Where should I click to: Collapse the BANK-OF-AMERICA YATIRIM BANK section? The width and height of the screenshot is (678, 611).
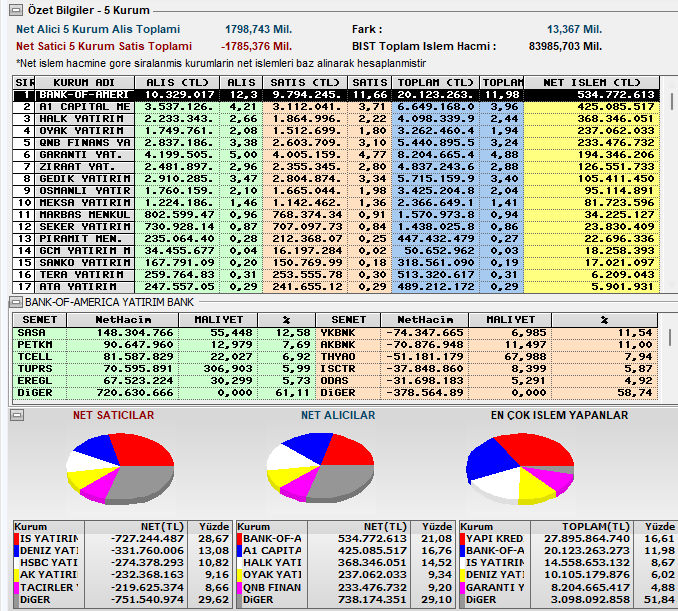[x=16, y=302]
